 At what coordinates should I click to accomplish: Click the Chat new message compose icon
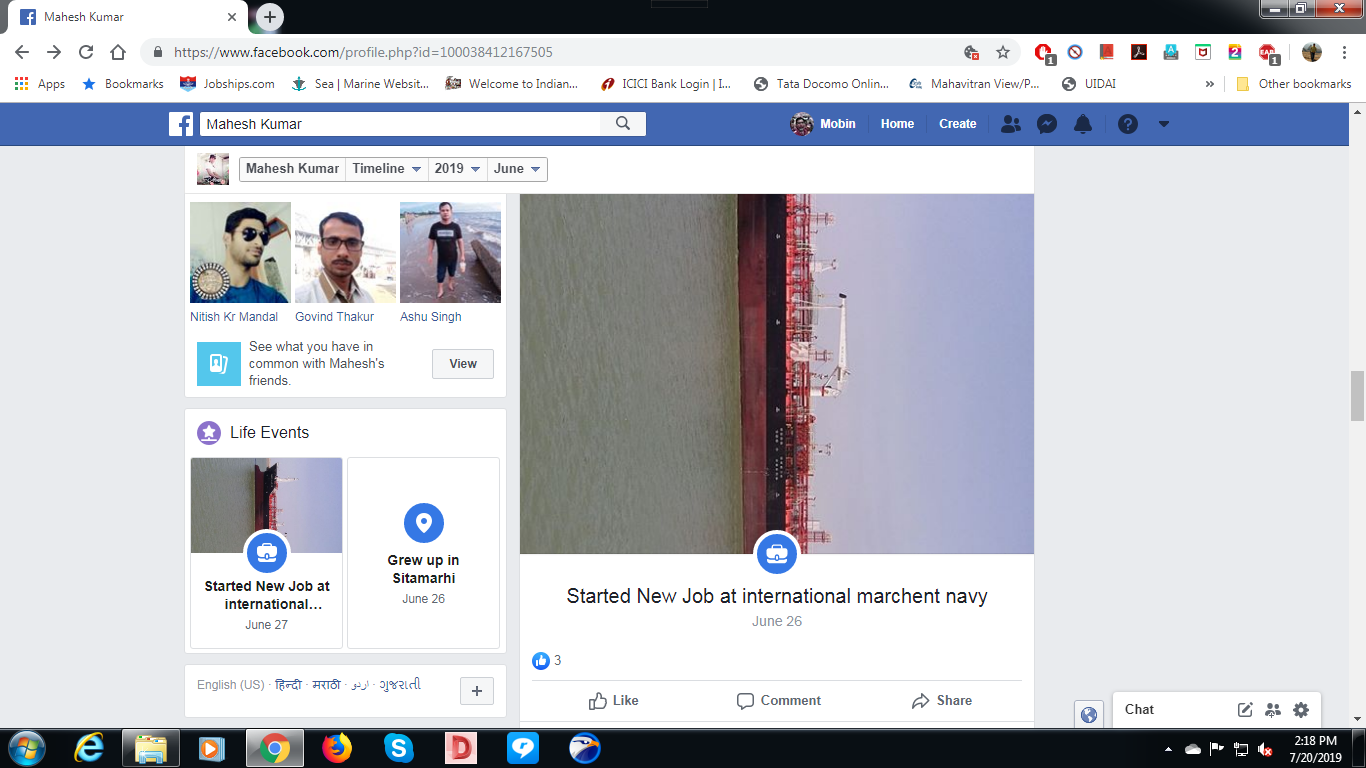1245,710
